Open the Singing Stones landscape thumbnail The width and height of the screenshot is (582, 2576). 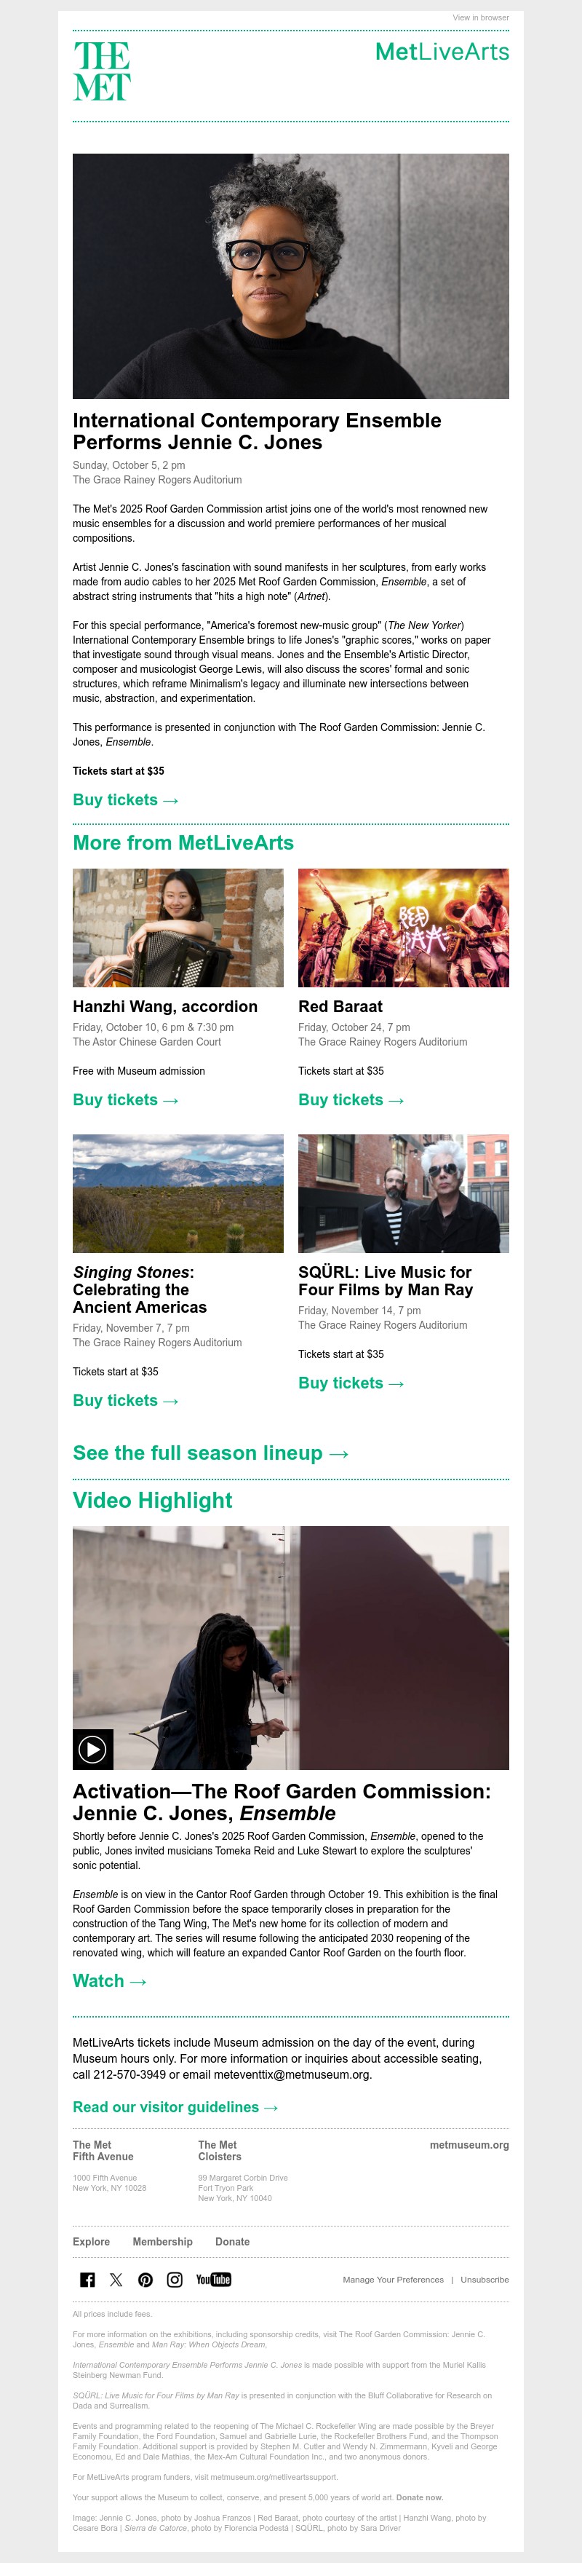(x=178, y=1193)
